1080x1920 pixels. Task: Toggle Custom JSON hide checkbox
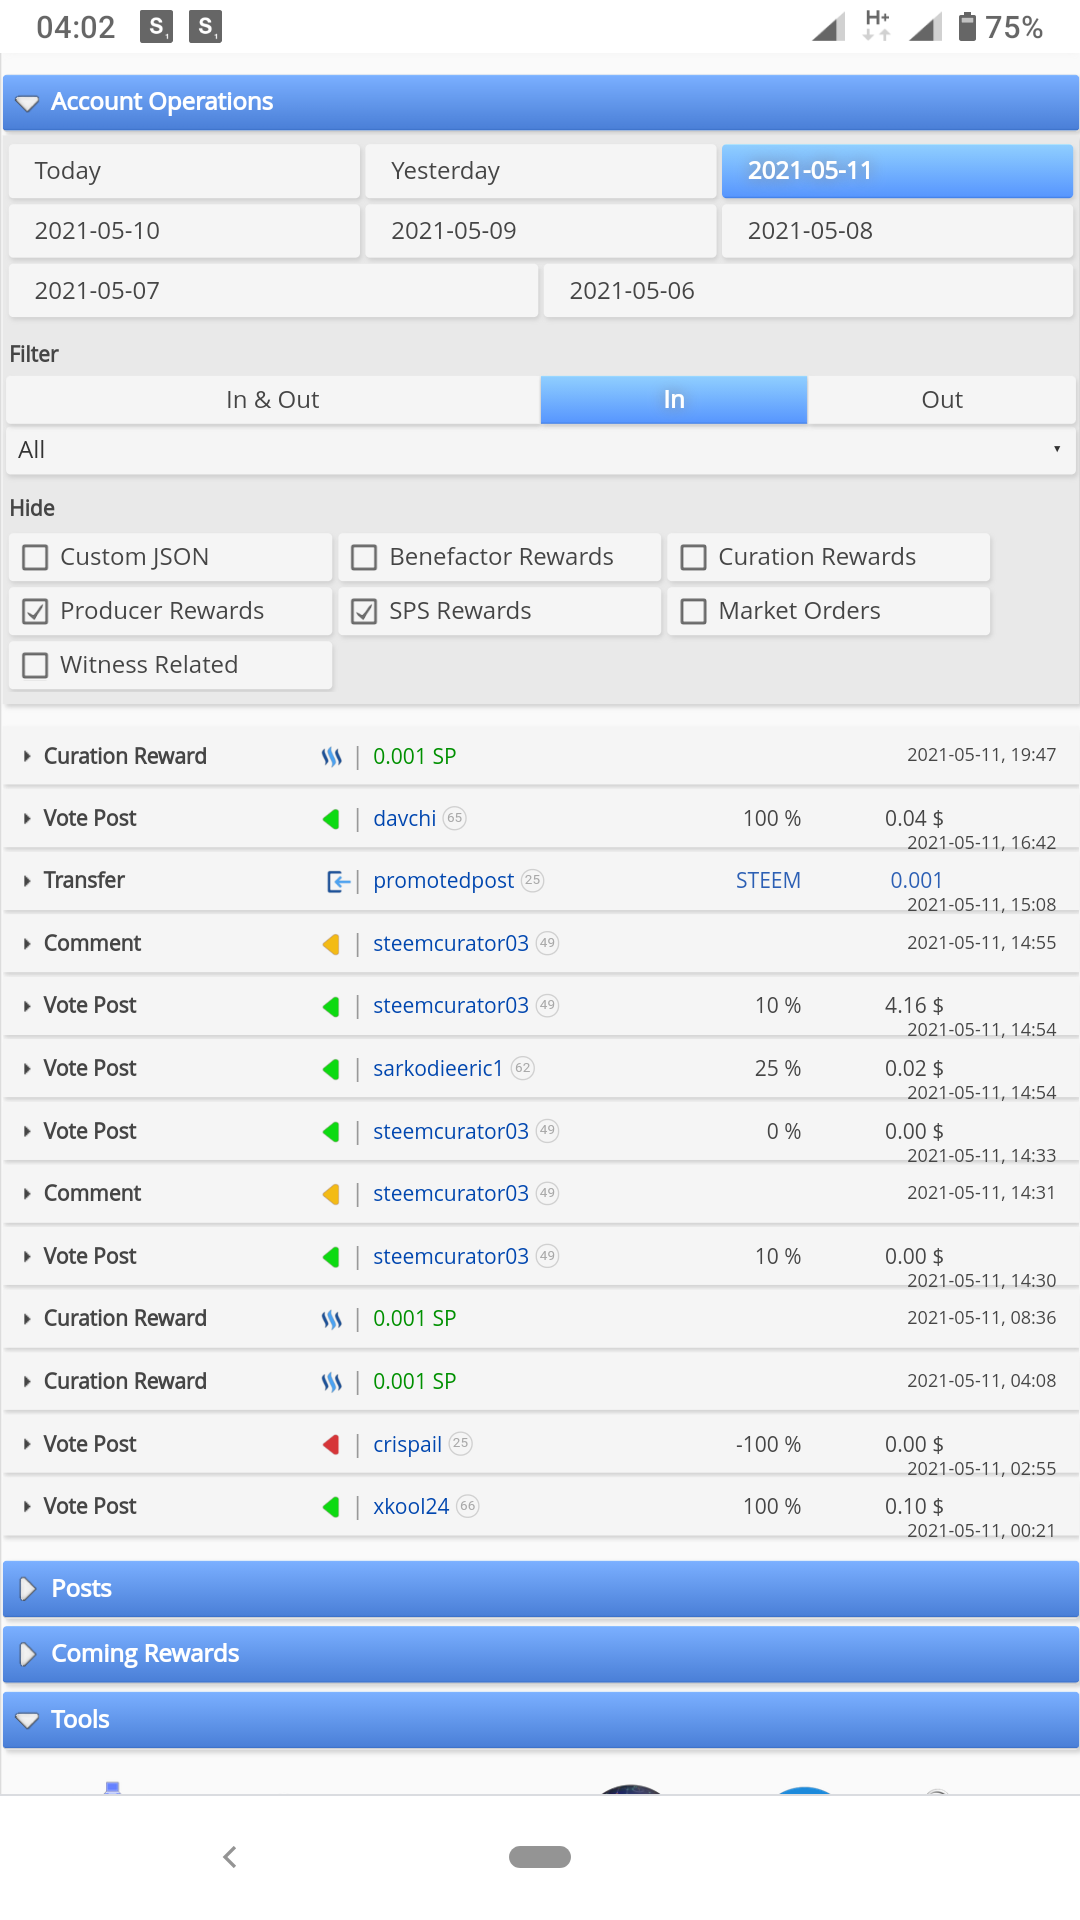pos(35,557)
